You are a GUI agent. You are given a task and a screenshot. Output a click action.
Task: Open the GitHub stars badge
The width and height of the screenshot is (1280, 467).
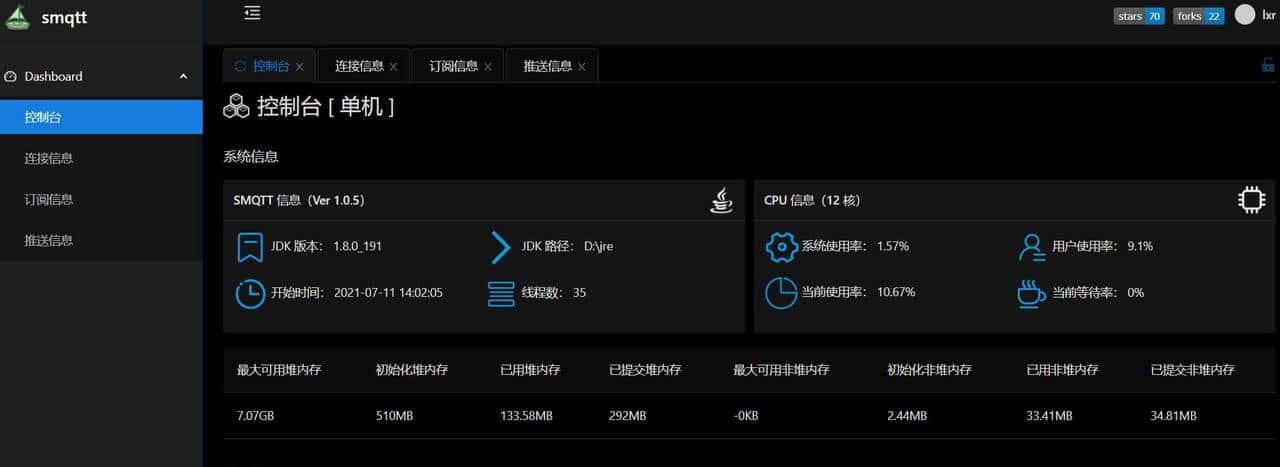(1139, 16)
